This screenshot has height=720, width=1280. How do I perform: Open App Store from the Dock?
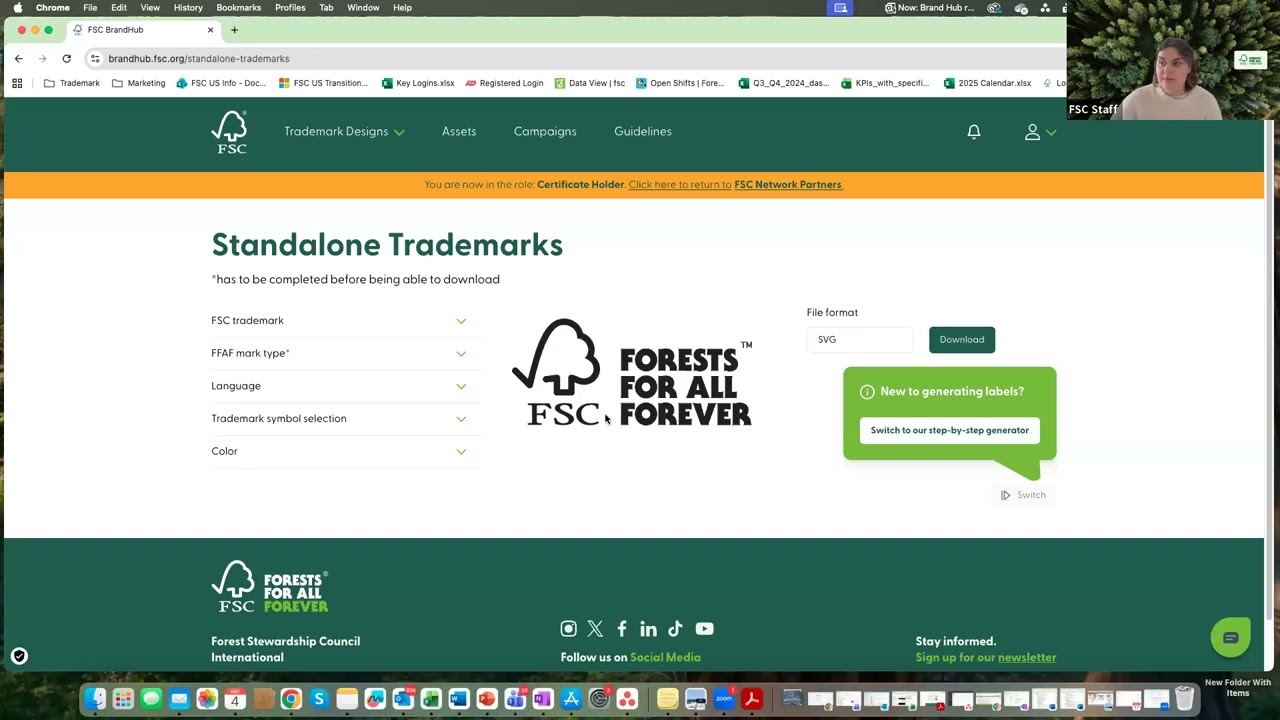571,699
